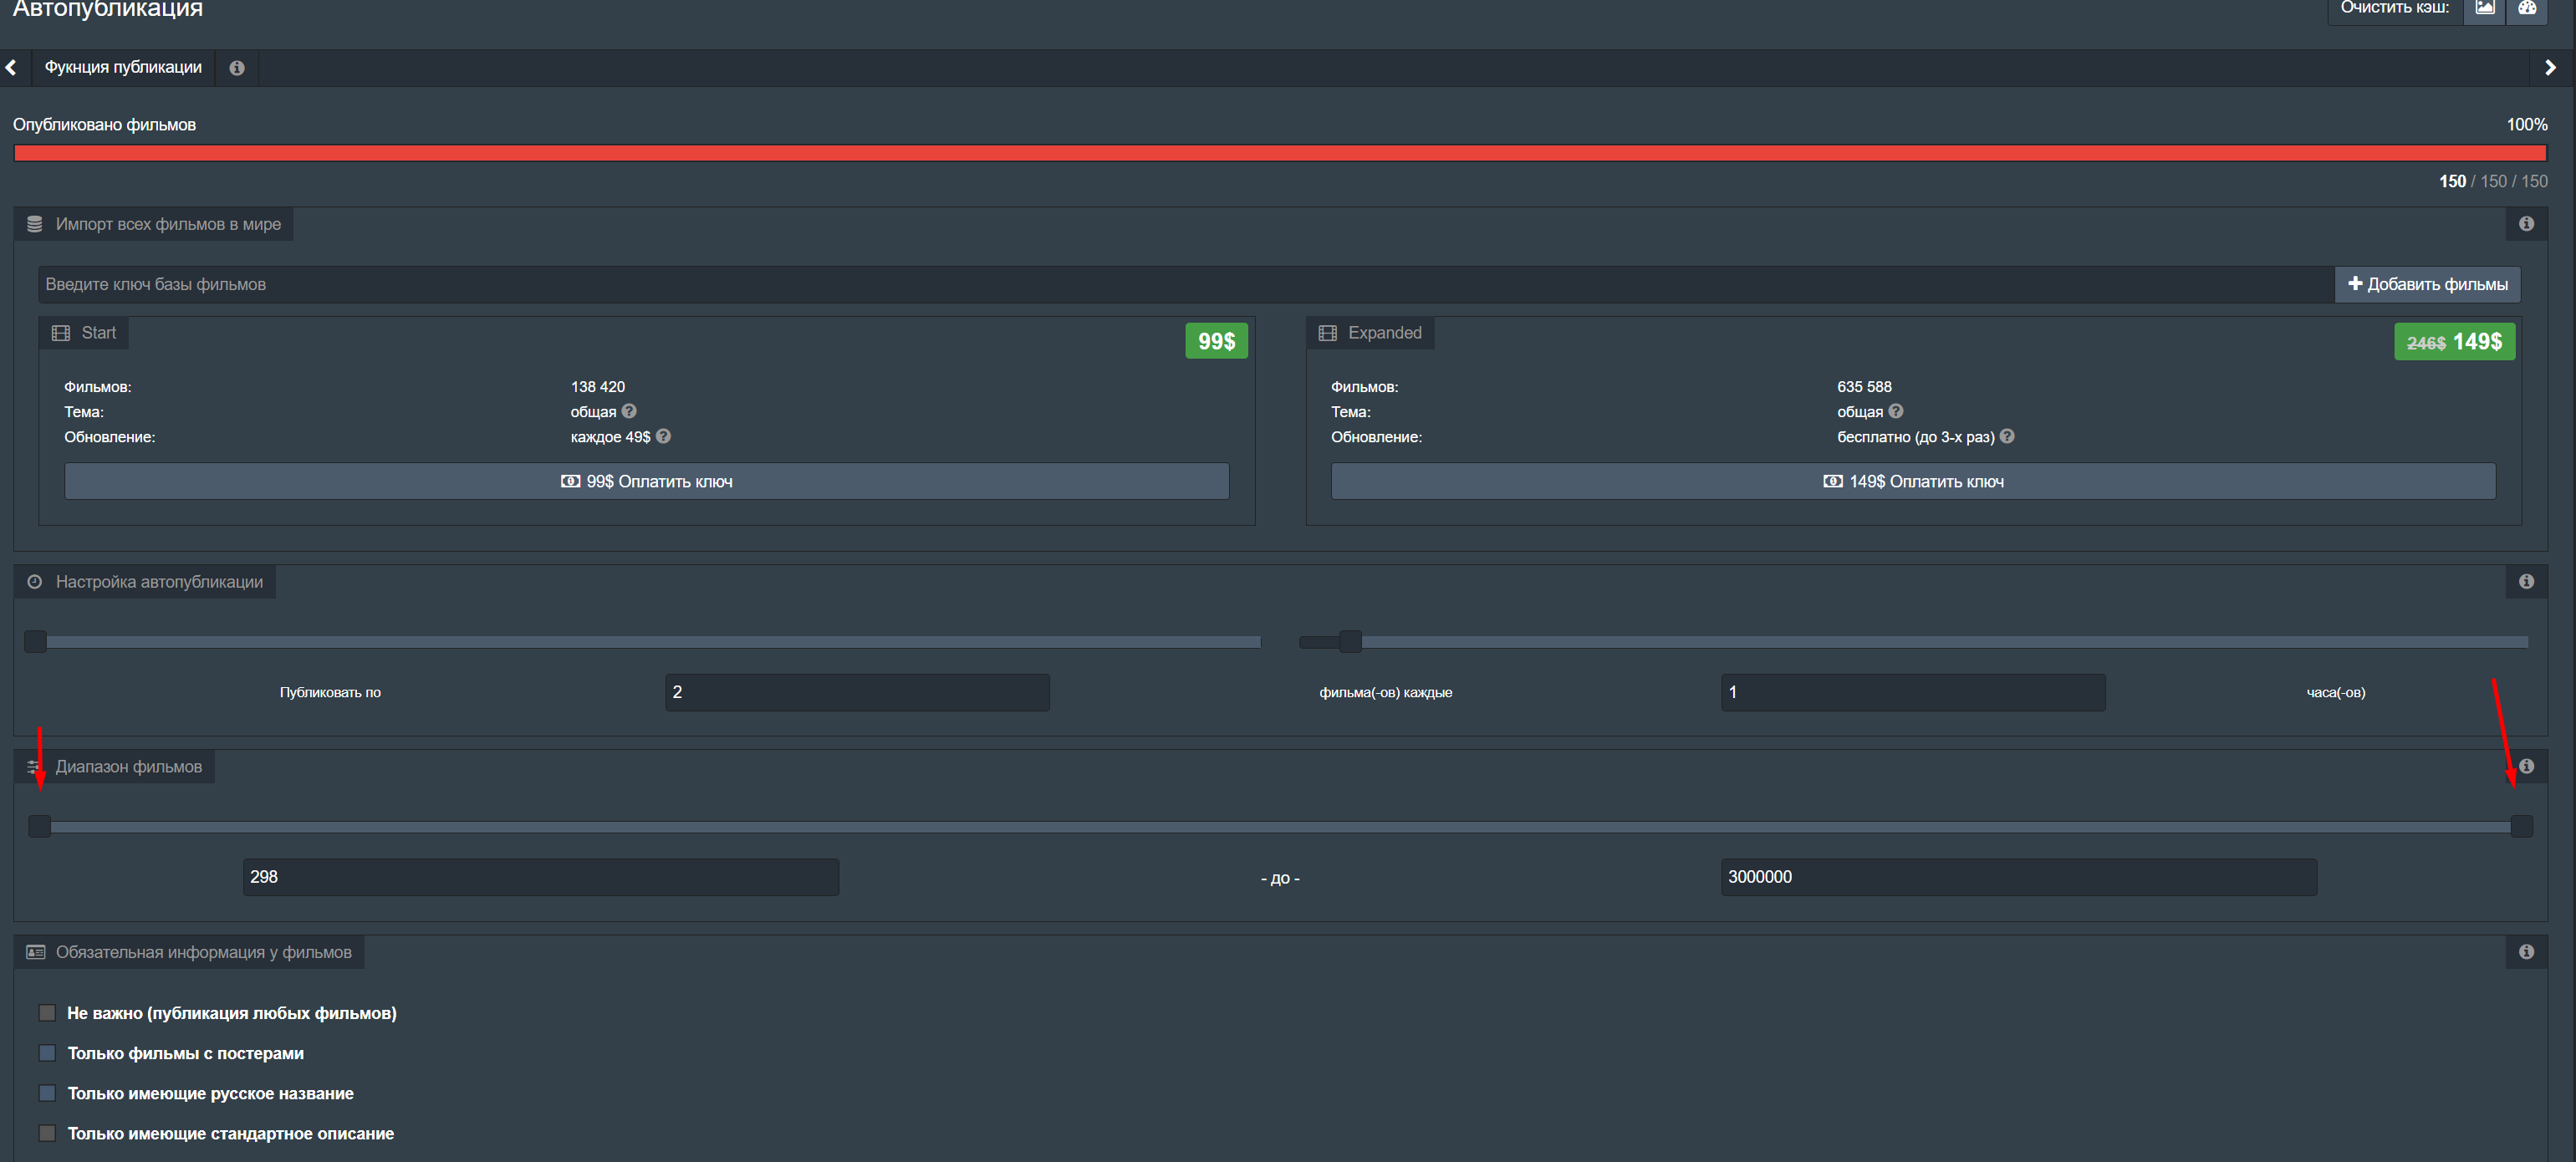Enable Только имеющие русское название checkbox
This screenshot has width=2576, height=1162.
tap(47, 1093)
